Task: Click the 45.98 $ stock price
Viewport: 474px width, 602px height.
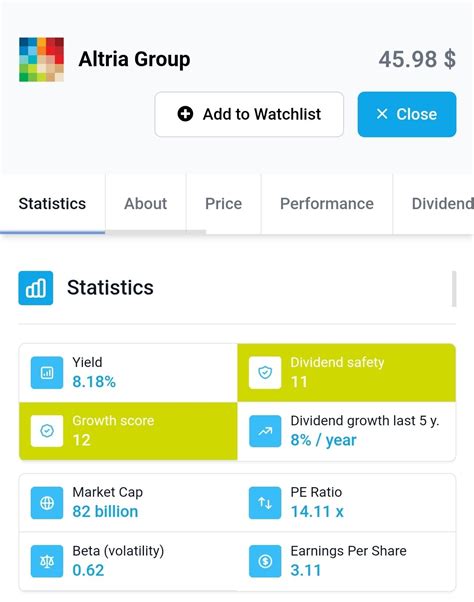Action: tap(417, 60)
